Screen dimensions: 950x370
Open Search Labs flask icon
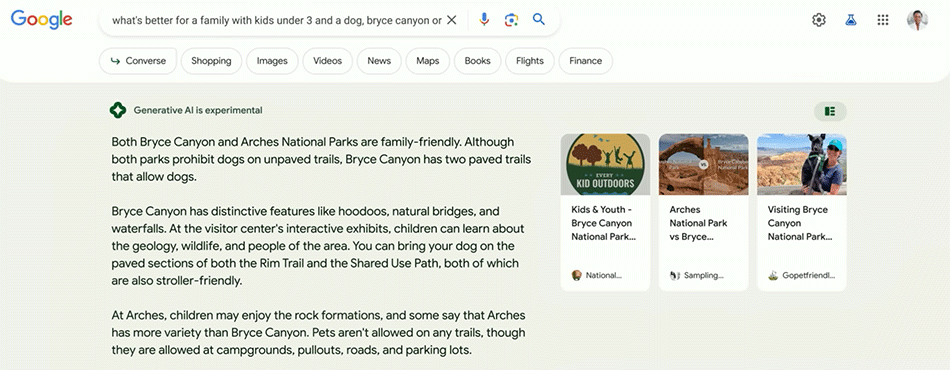click(x=851, y=20)
